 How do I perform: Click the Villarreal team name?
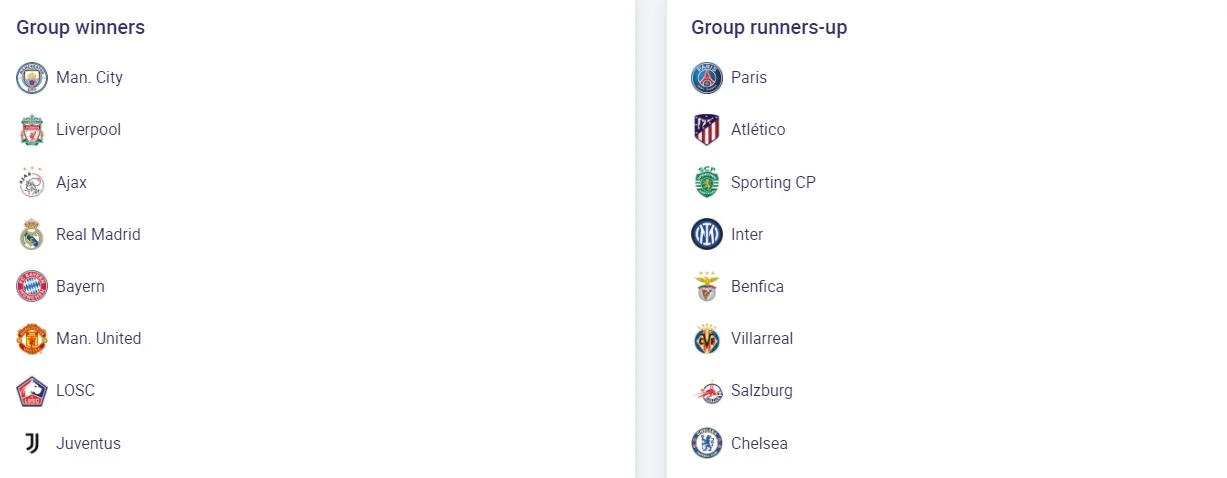[762, 339]
